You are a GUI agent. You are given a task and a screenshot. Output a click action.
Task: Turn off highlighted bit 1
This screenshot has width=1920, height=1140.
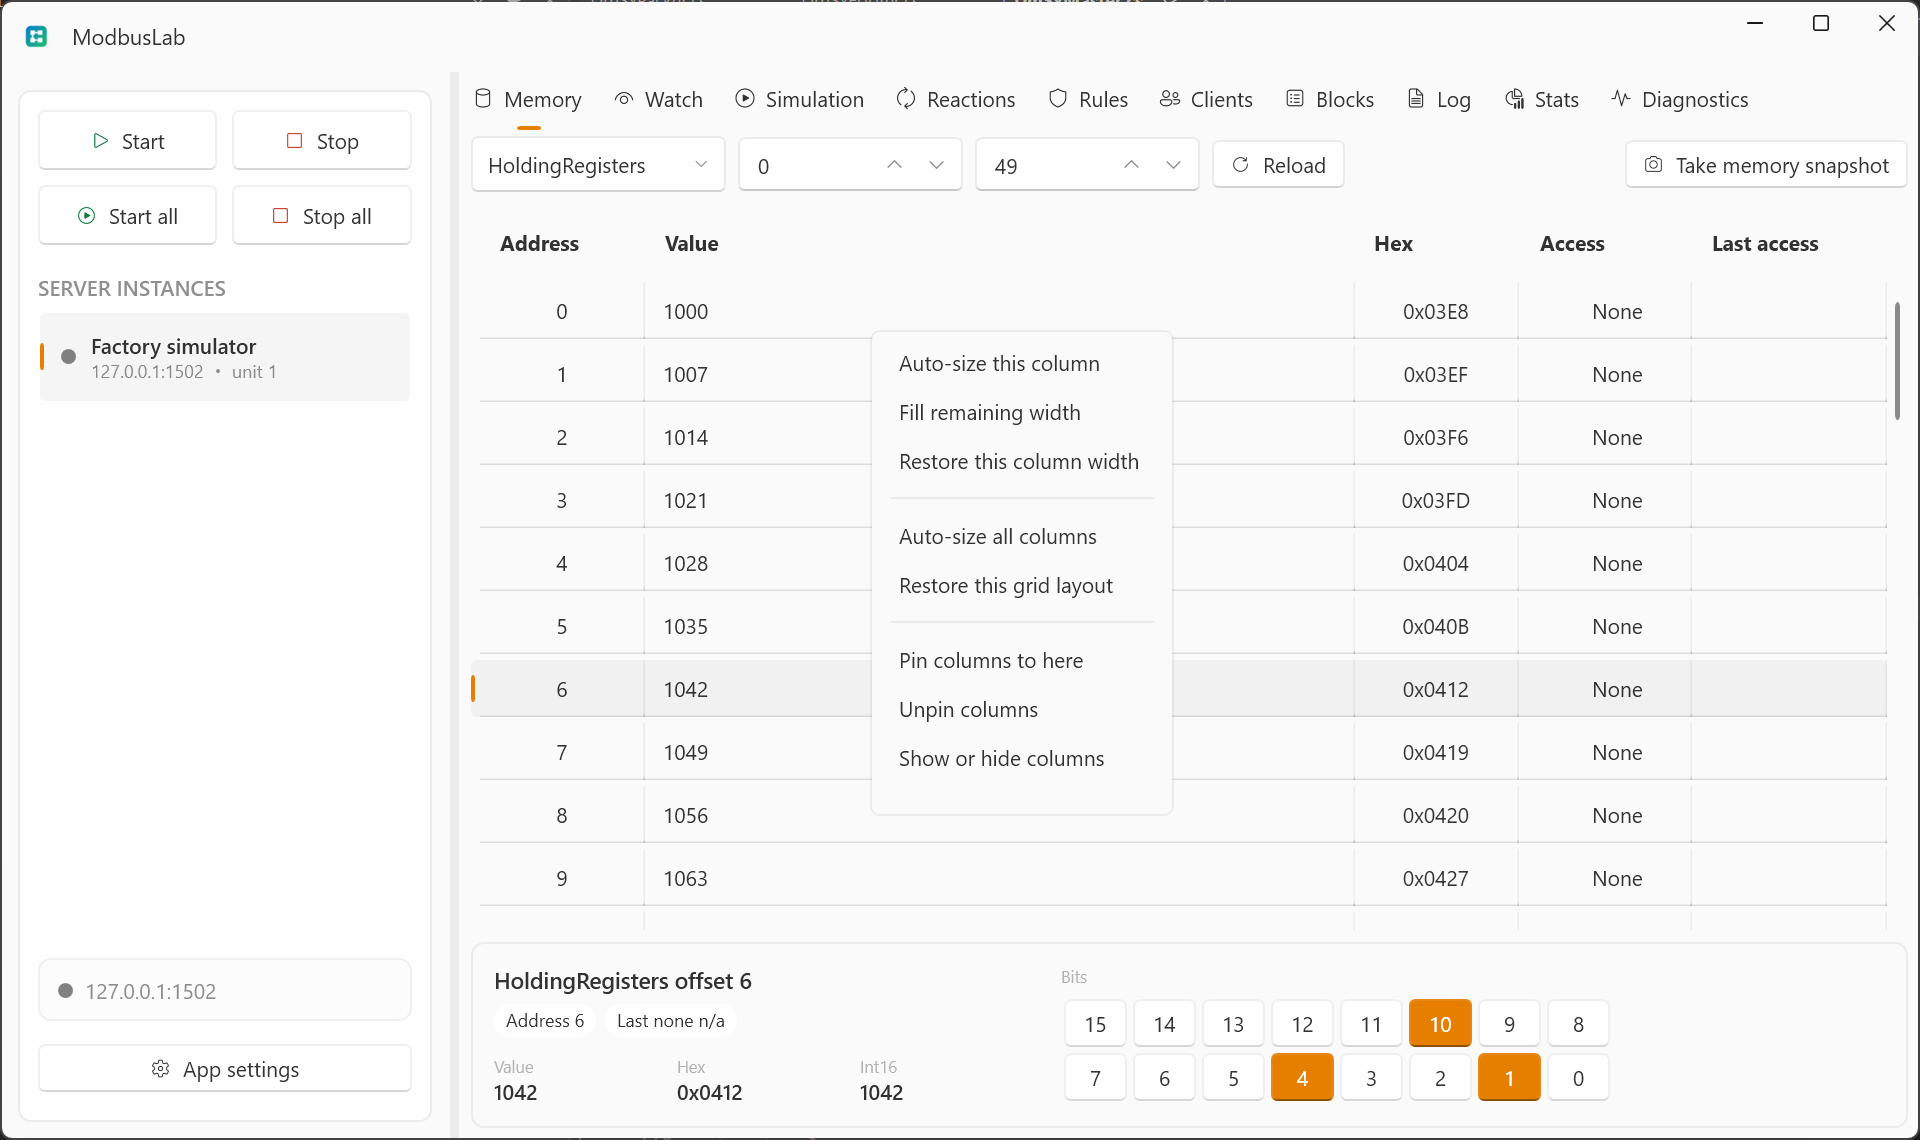tap(1509, 1078)
